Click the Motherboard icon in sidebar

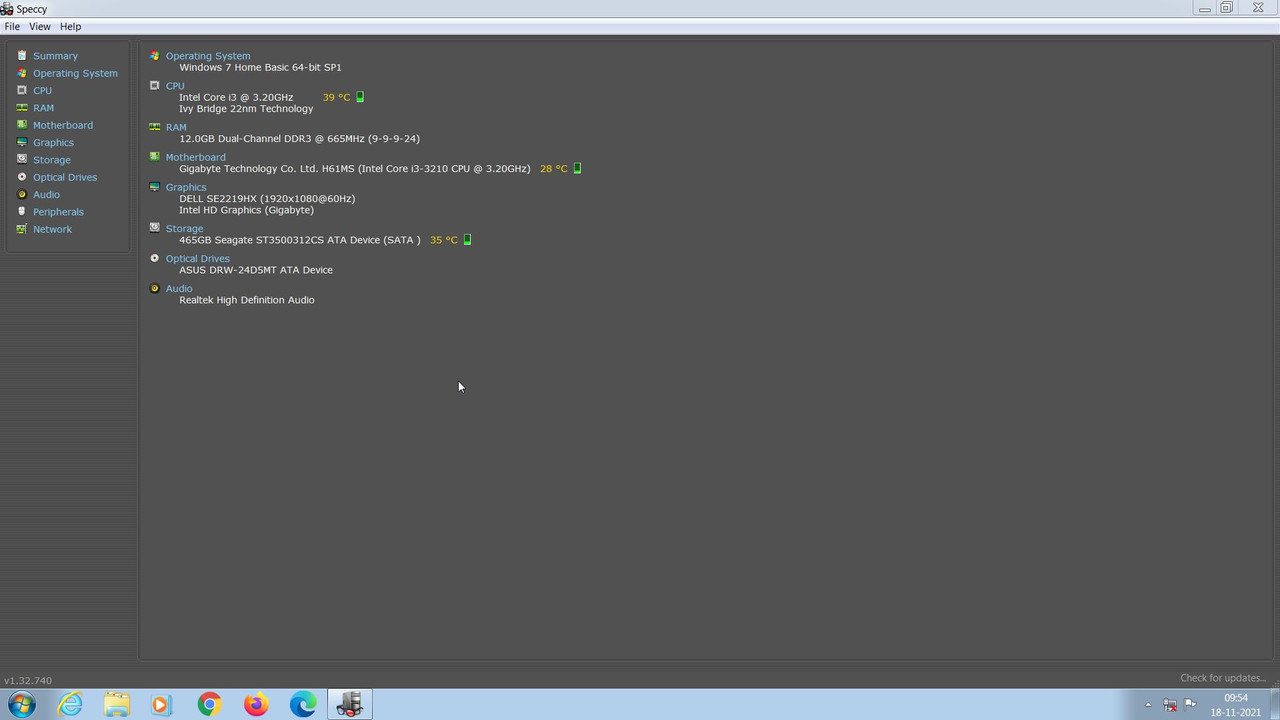point(22,125)
